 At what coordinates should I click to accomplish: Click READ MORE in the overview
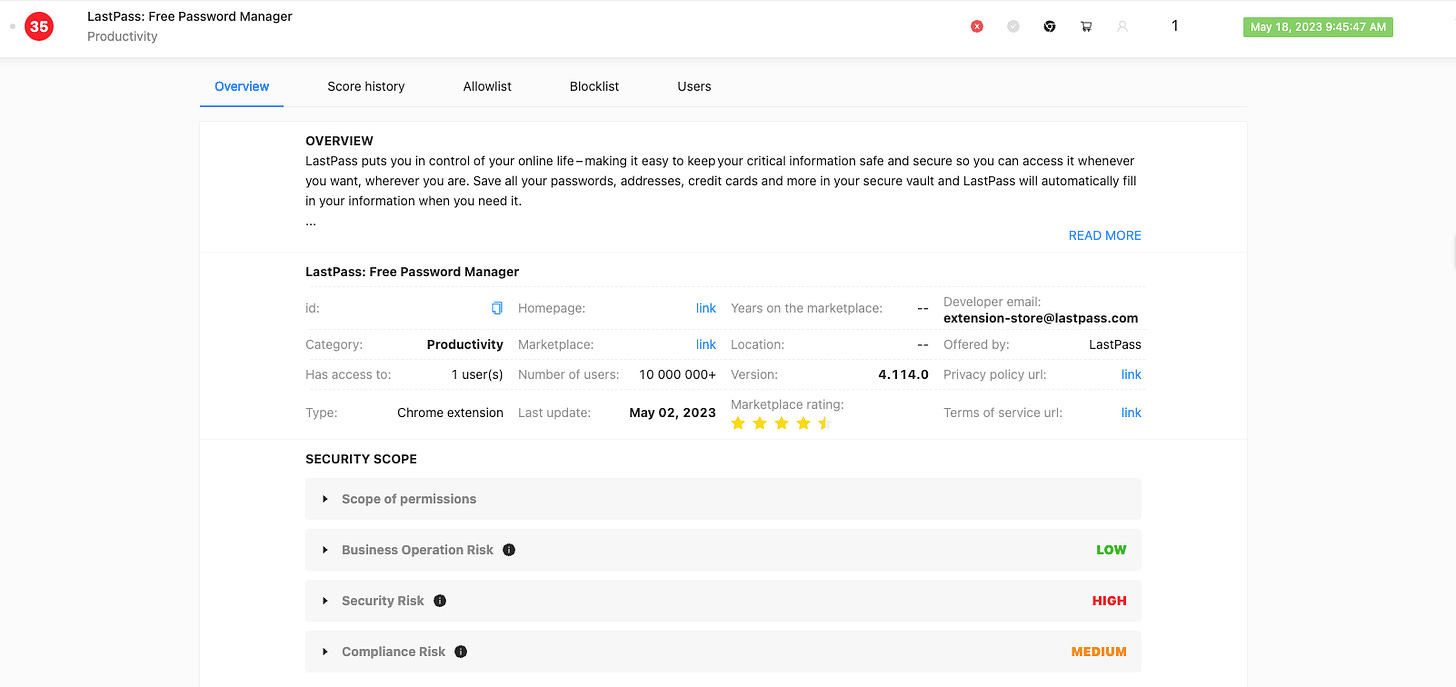pos(1105,236)
